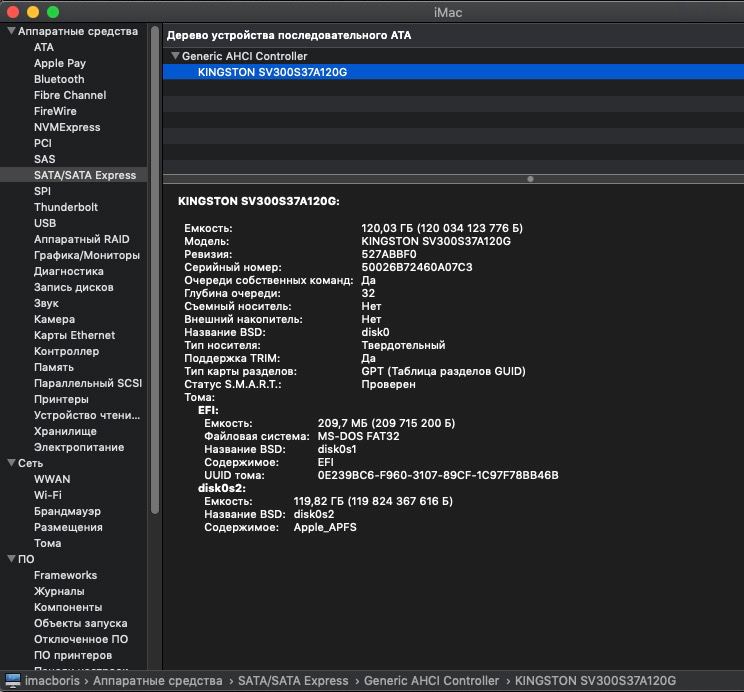The height and width of the screenshot is (692, 744).
Task: Click the green zoom window button
Action: click(53, 12)
